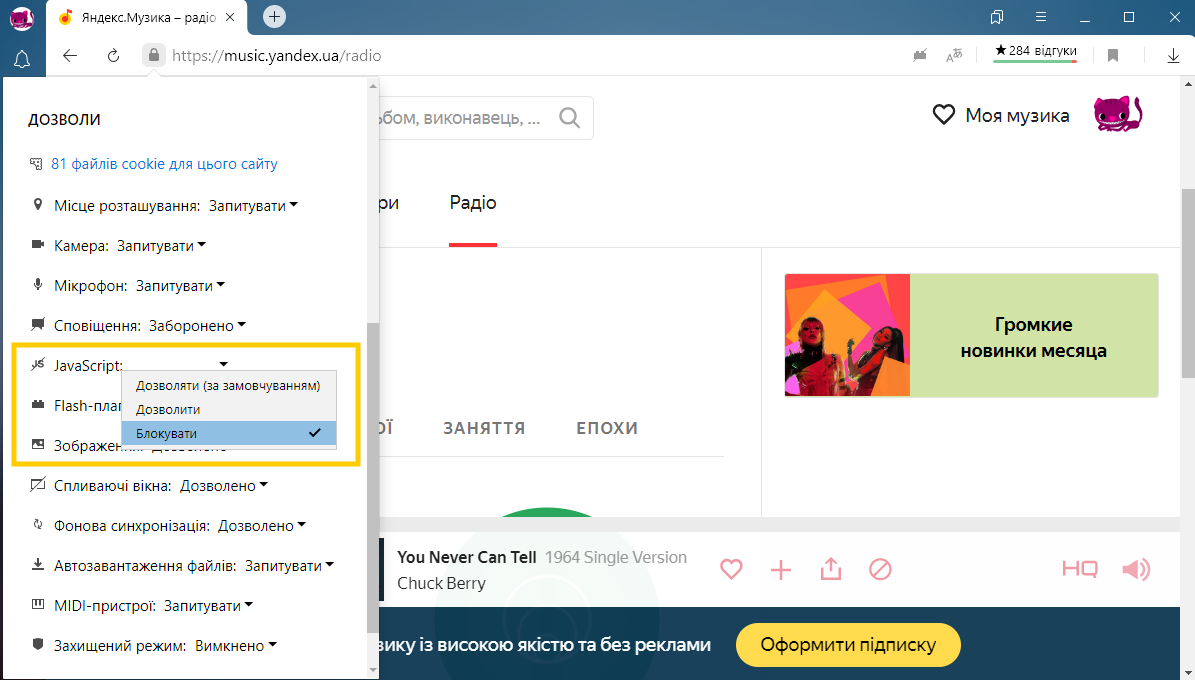Open the MIDI-пристрої dropdown
Screen dimensions: 1195x680
[208, 606]
